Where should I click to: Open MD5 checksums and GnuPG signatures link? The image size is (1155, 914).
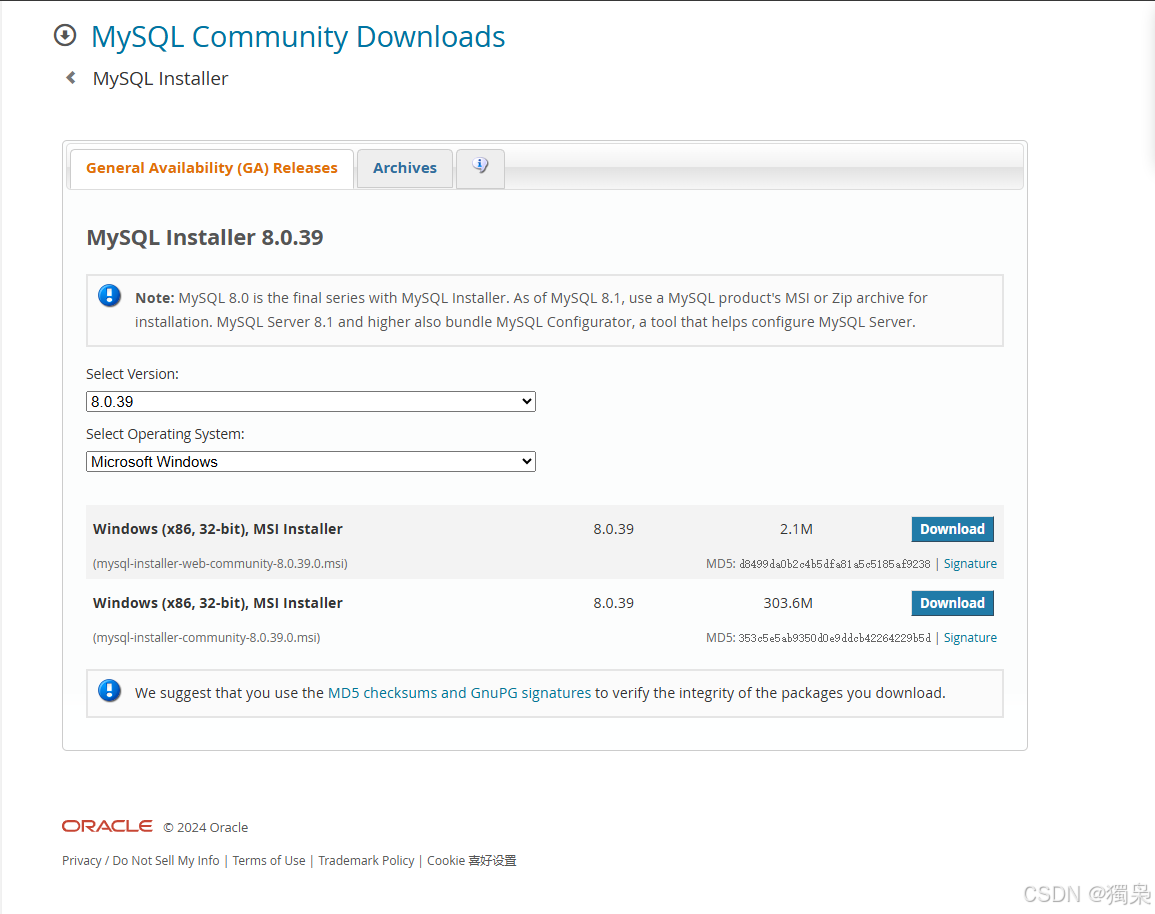point(459,693)
